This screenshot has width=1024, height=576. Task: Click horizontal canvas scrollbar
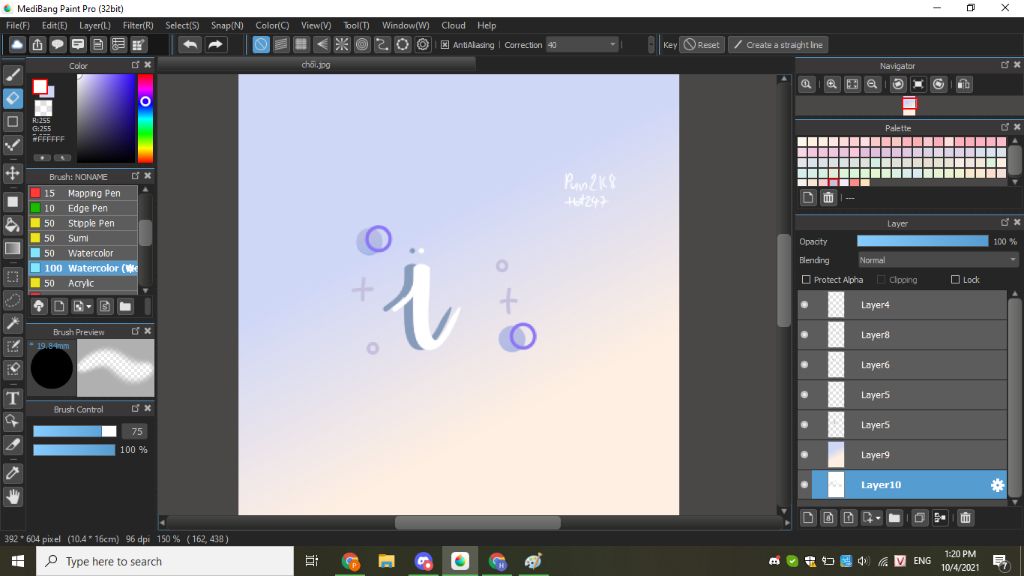pos(477,522)
